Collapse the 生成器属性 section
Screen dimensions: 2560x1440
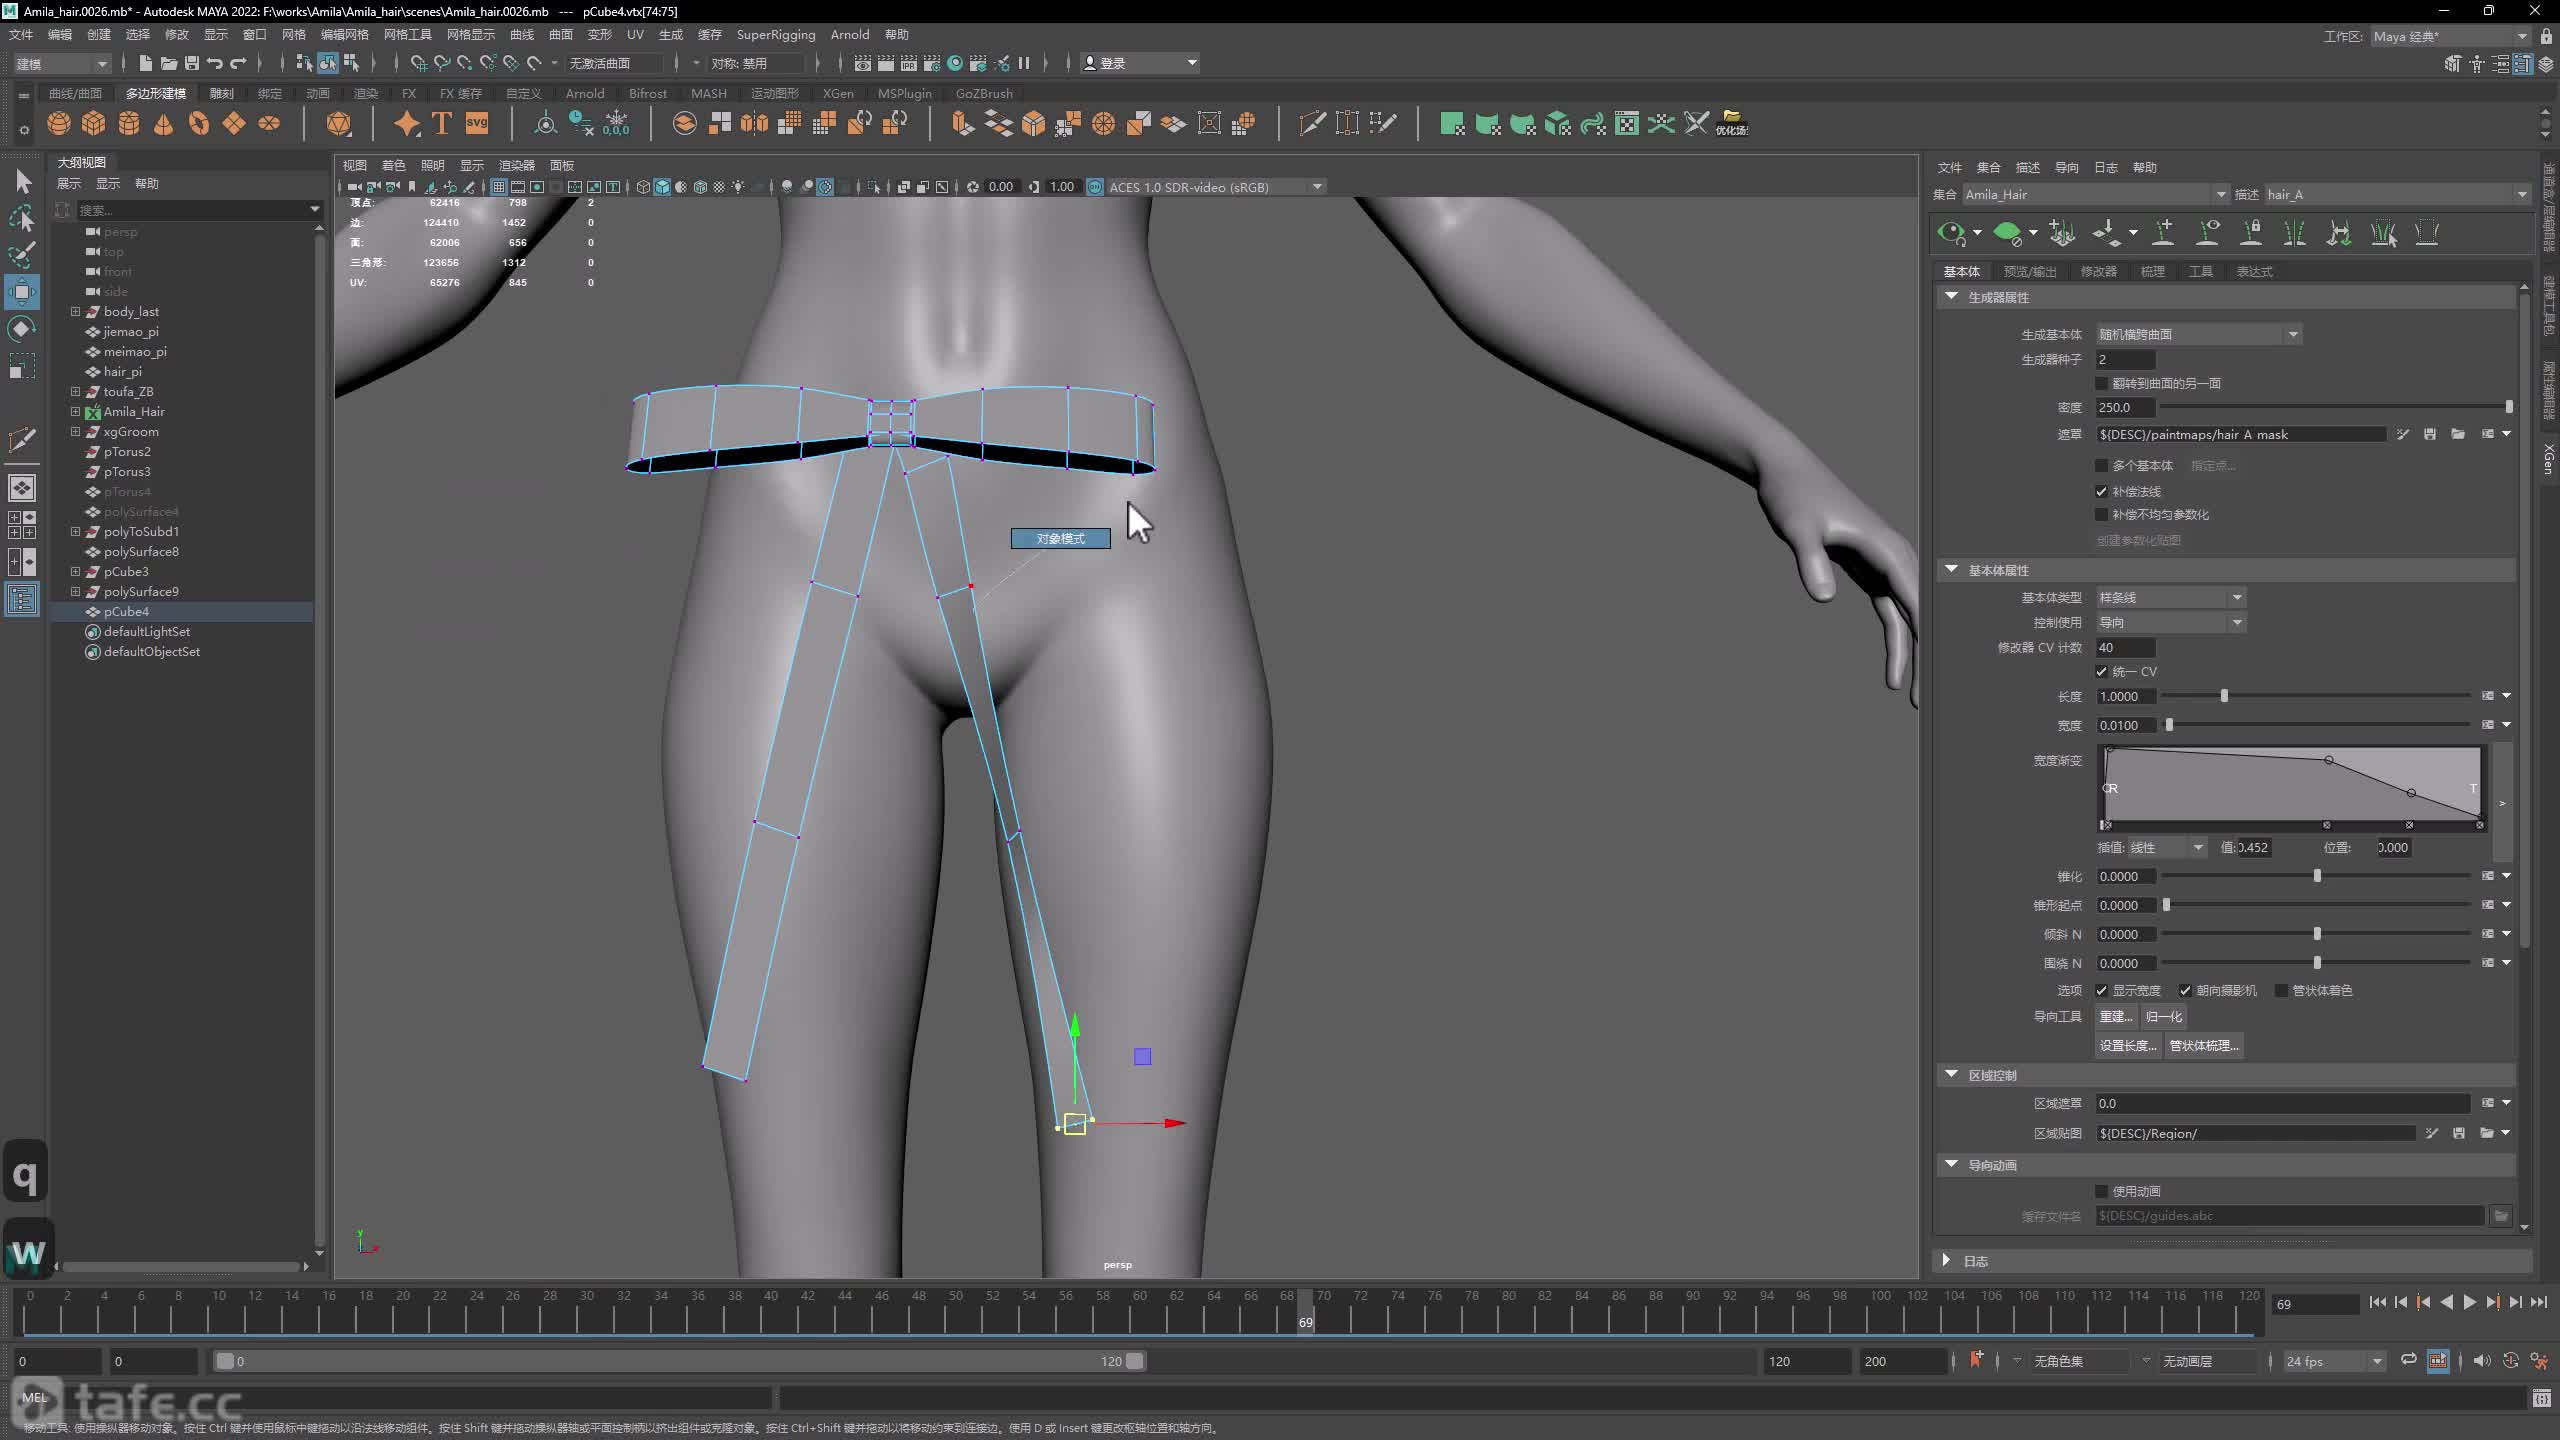1951,297
